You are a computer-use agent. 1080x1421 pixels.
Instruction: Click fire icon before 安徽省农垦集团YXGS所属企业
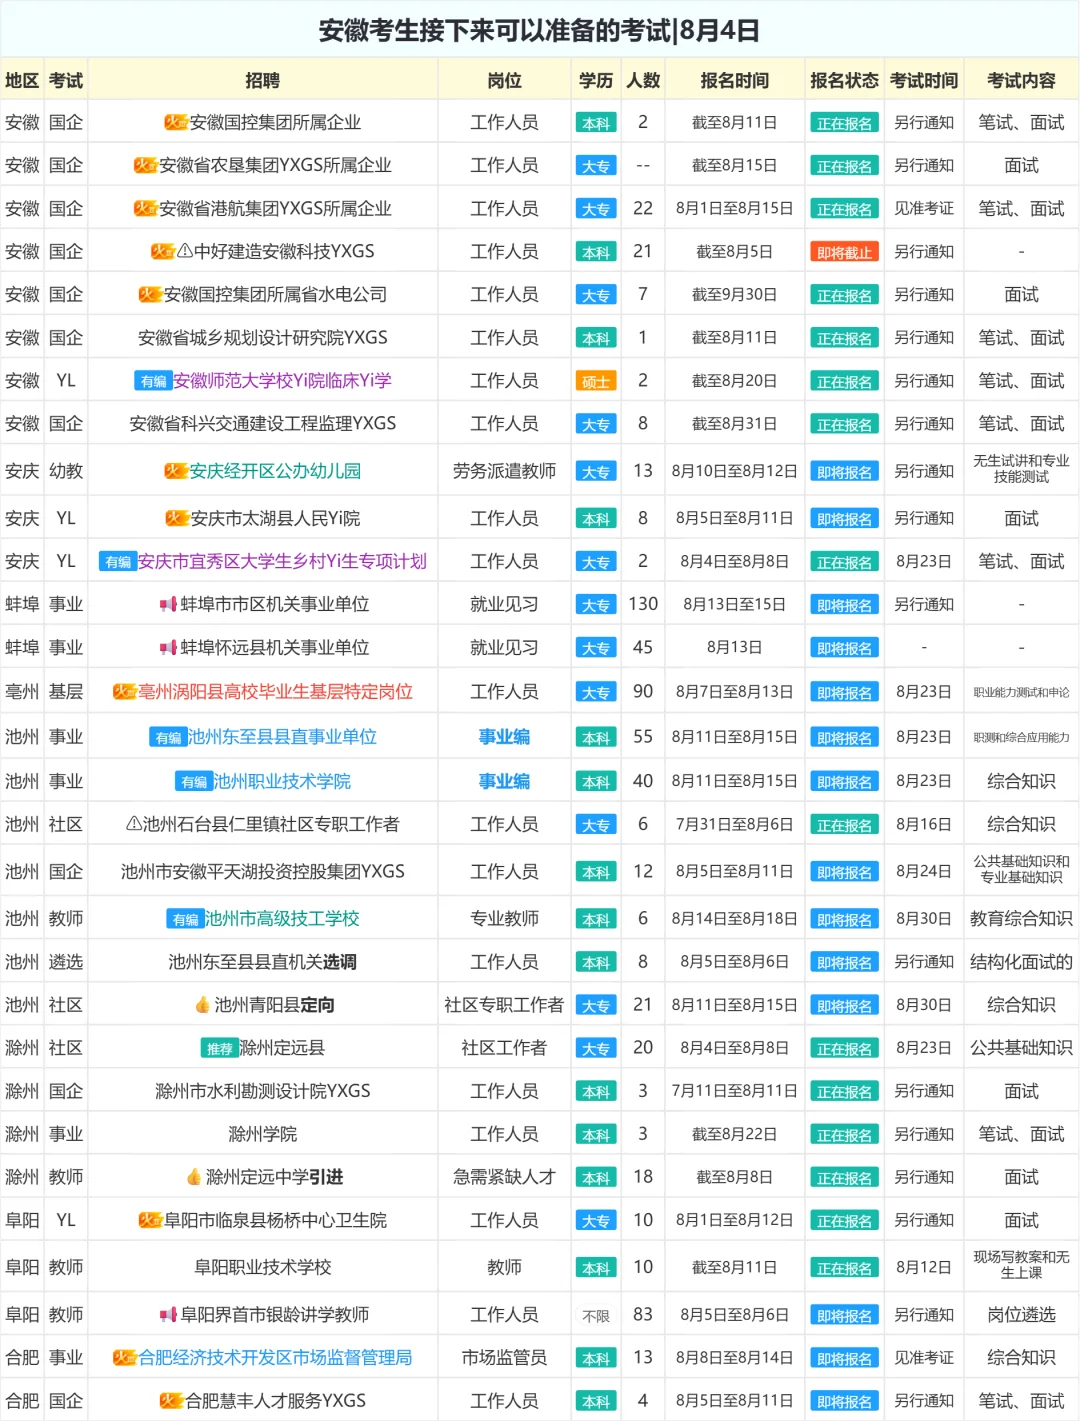146,166
